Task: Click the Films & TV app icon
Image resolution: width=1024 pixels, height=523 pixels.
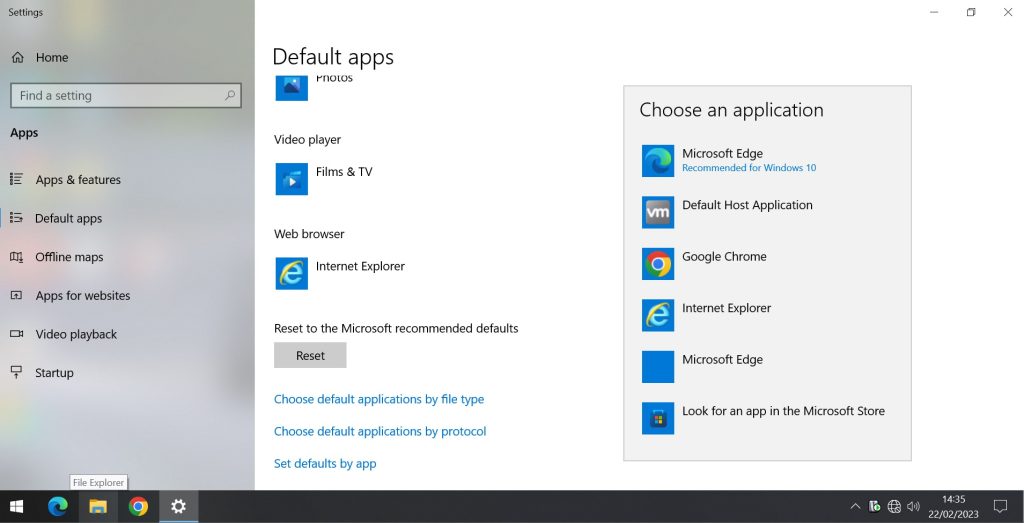Action: (x=291, y=179)
